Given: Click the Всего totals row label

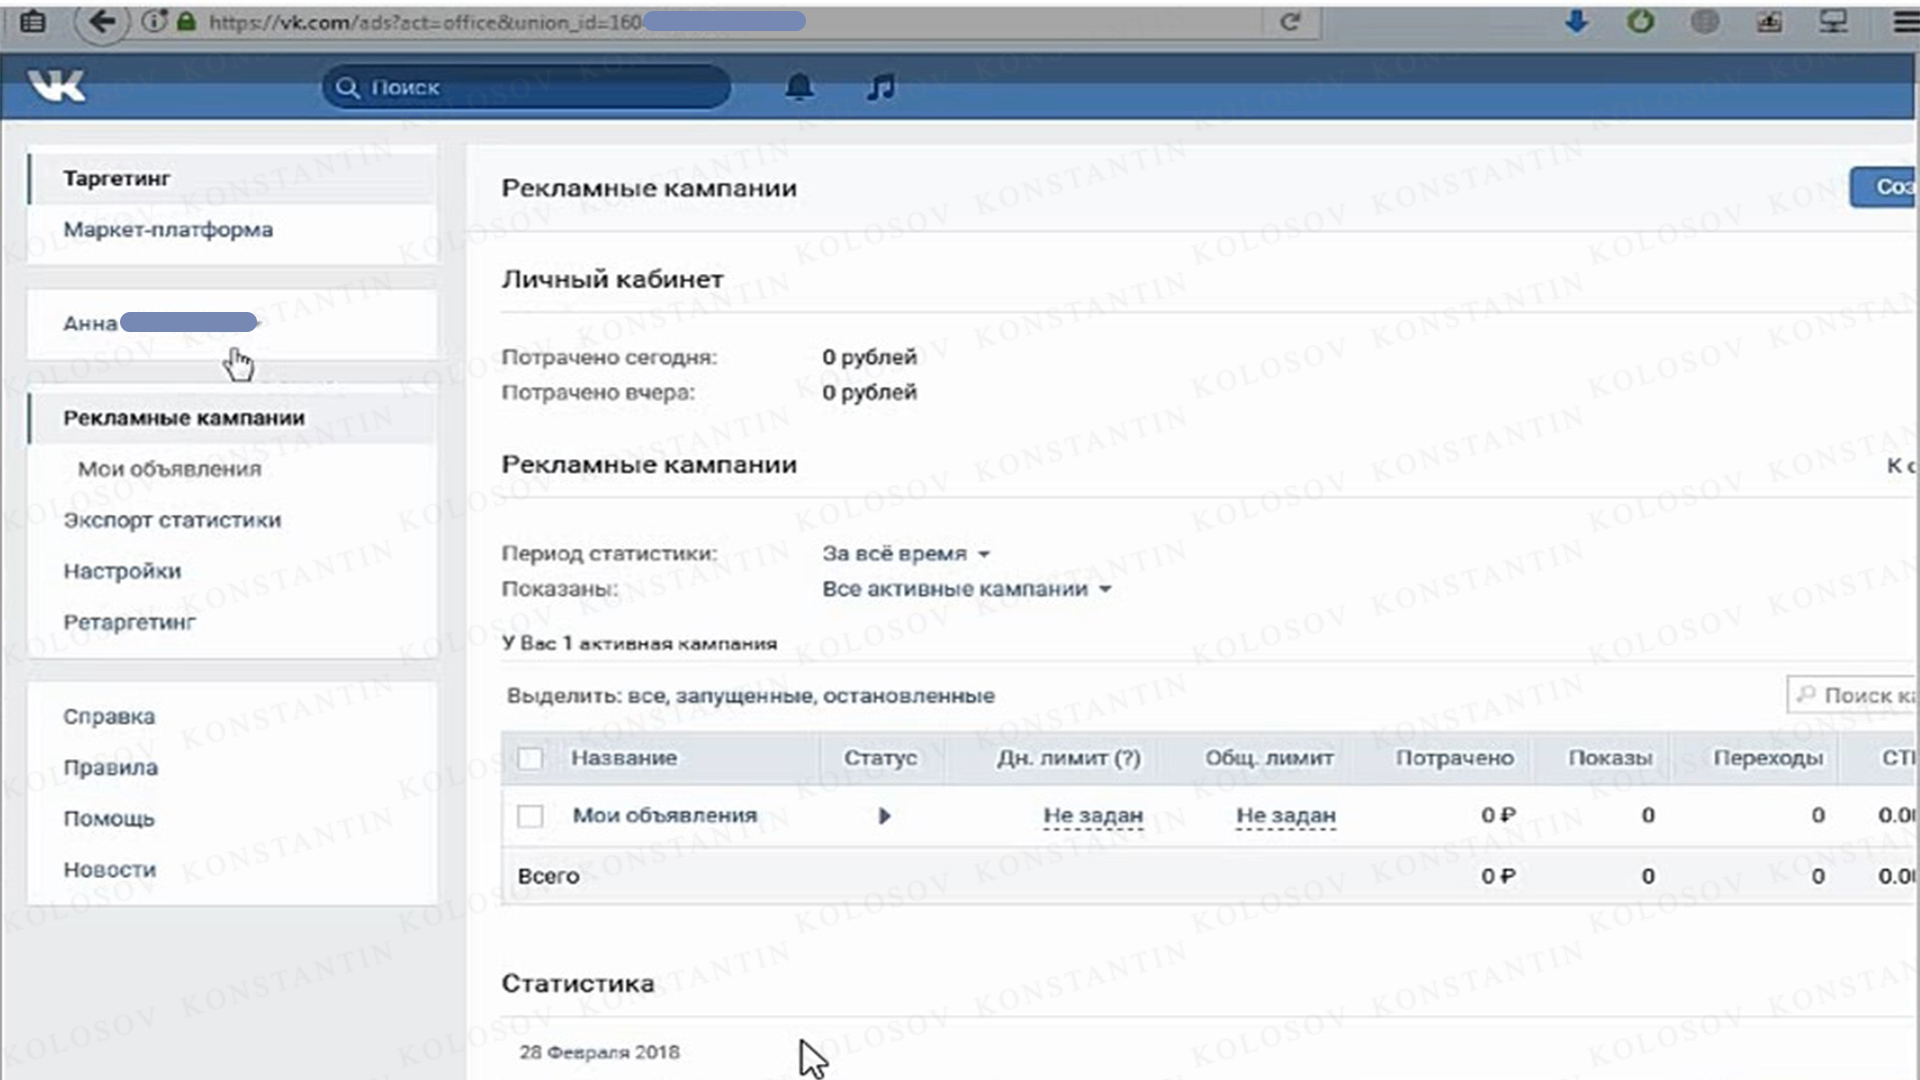Looking at the screenshot, I should [548, 877].
